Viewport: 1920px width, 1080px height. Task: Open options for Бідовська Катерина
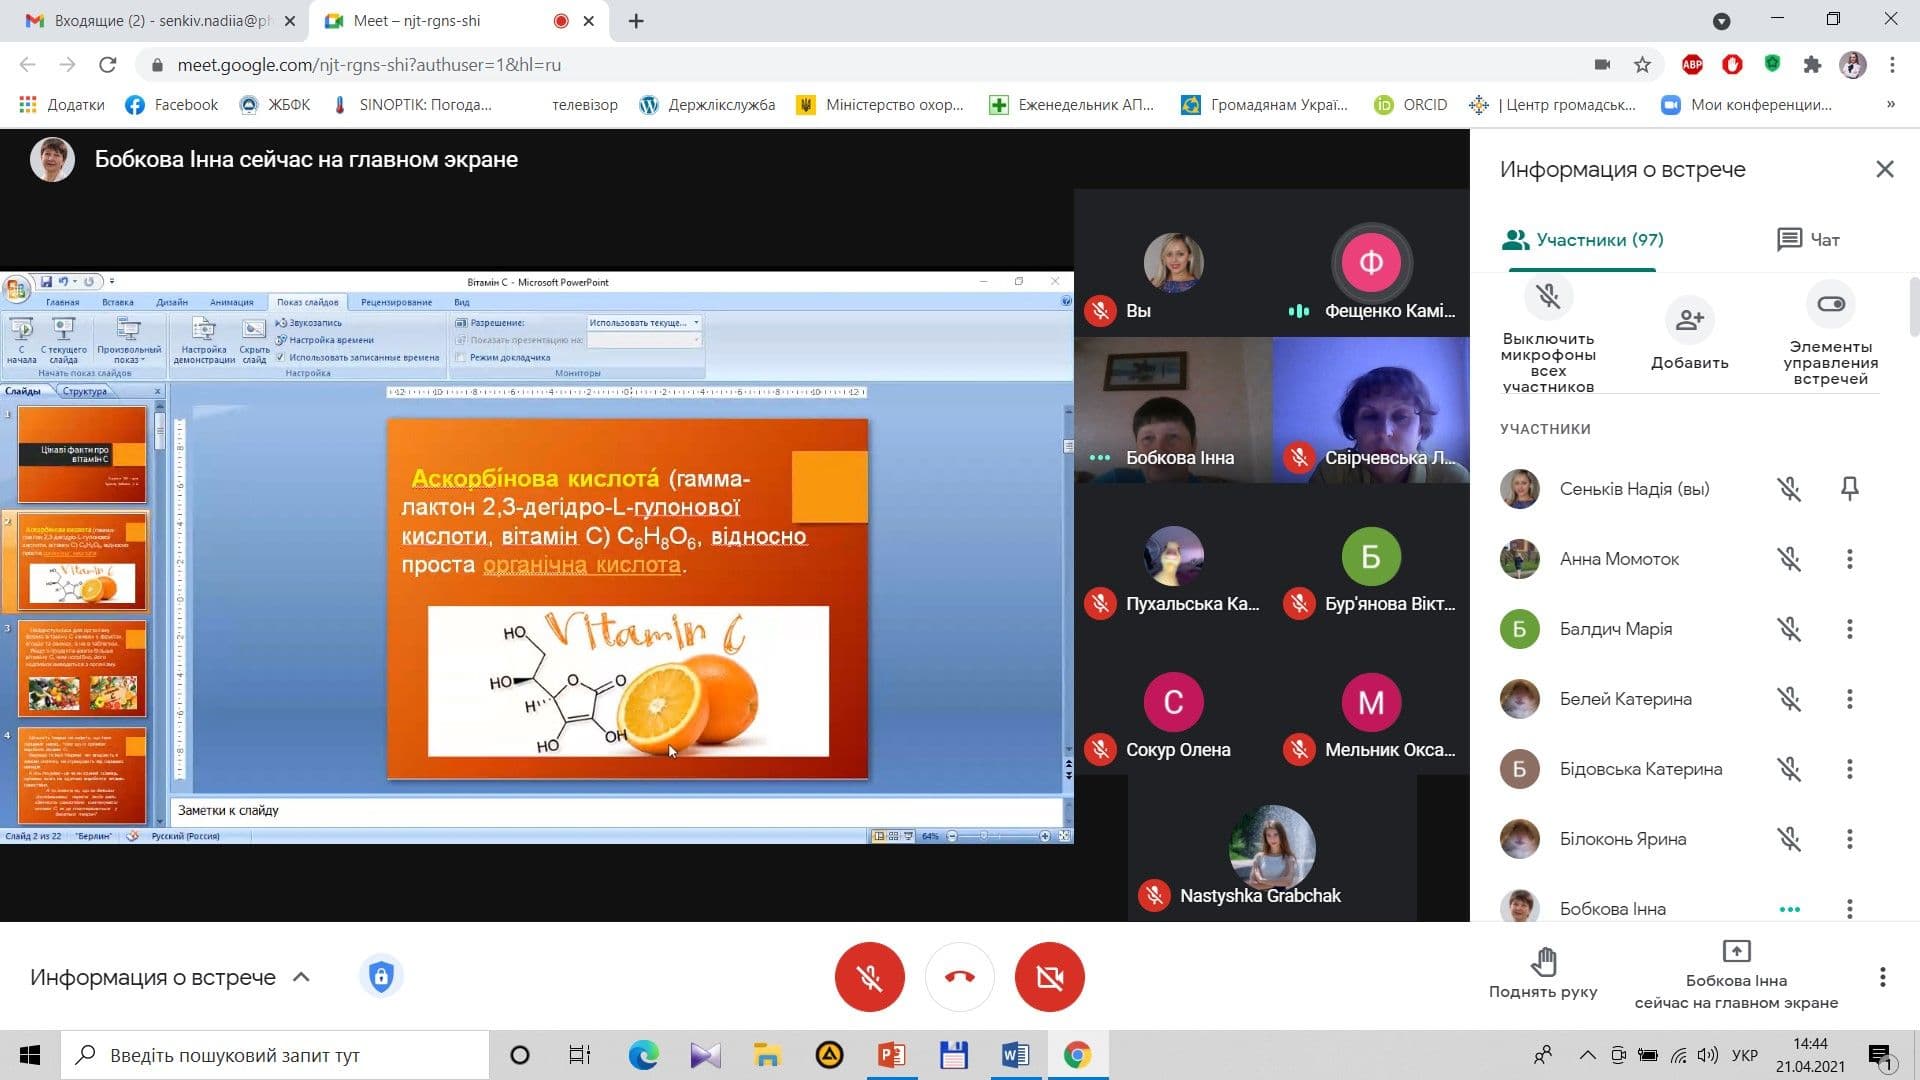1849,769
